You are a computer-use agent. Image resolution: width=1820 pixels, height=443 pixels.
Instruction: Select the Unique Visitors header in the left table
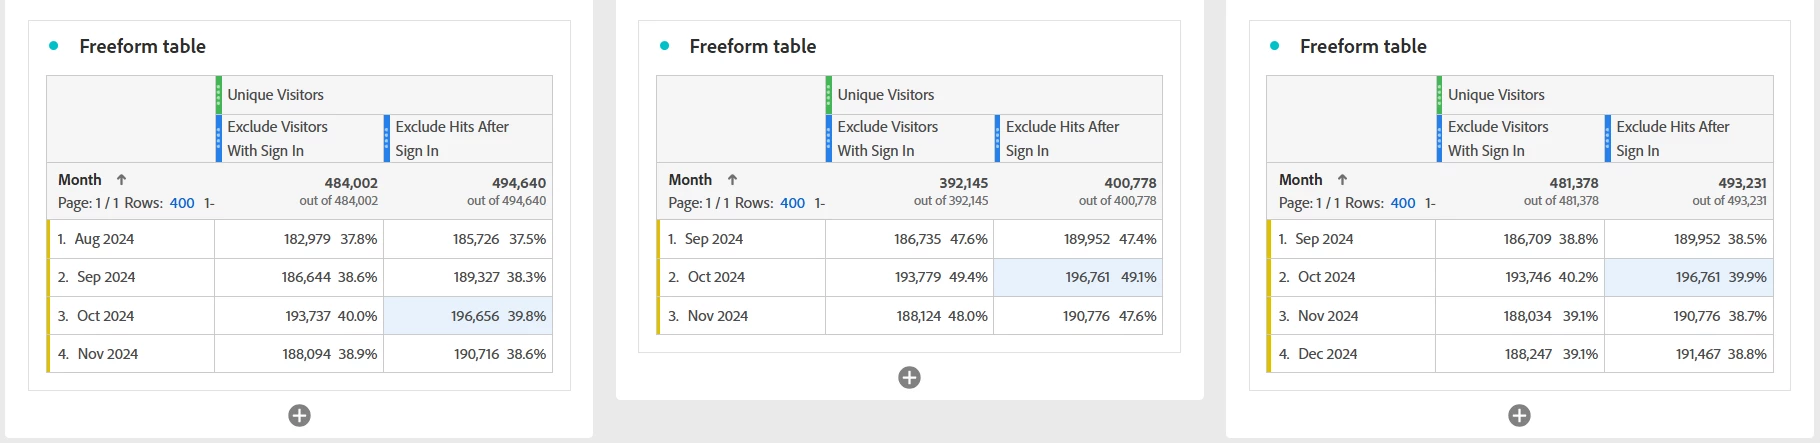276,95
